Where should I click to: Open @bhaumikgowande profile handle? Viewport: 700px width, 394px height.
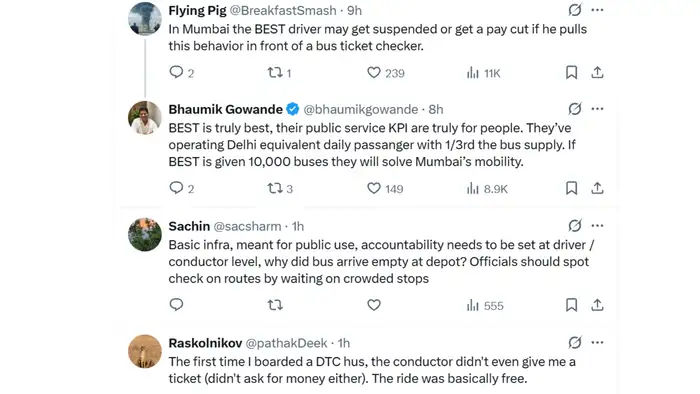tap(361, 109)
